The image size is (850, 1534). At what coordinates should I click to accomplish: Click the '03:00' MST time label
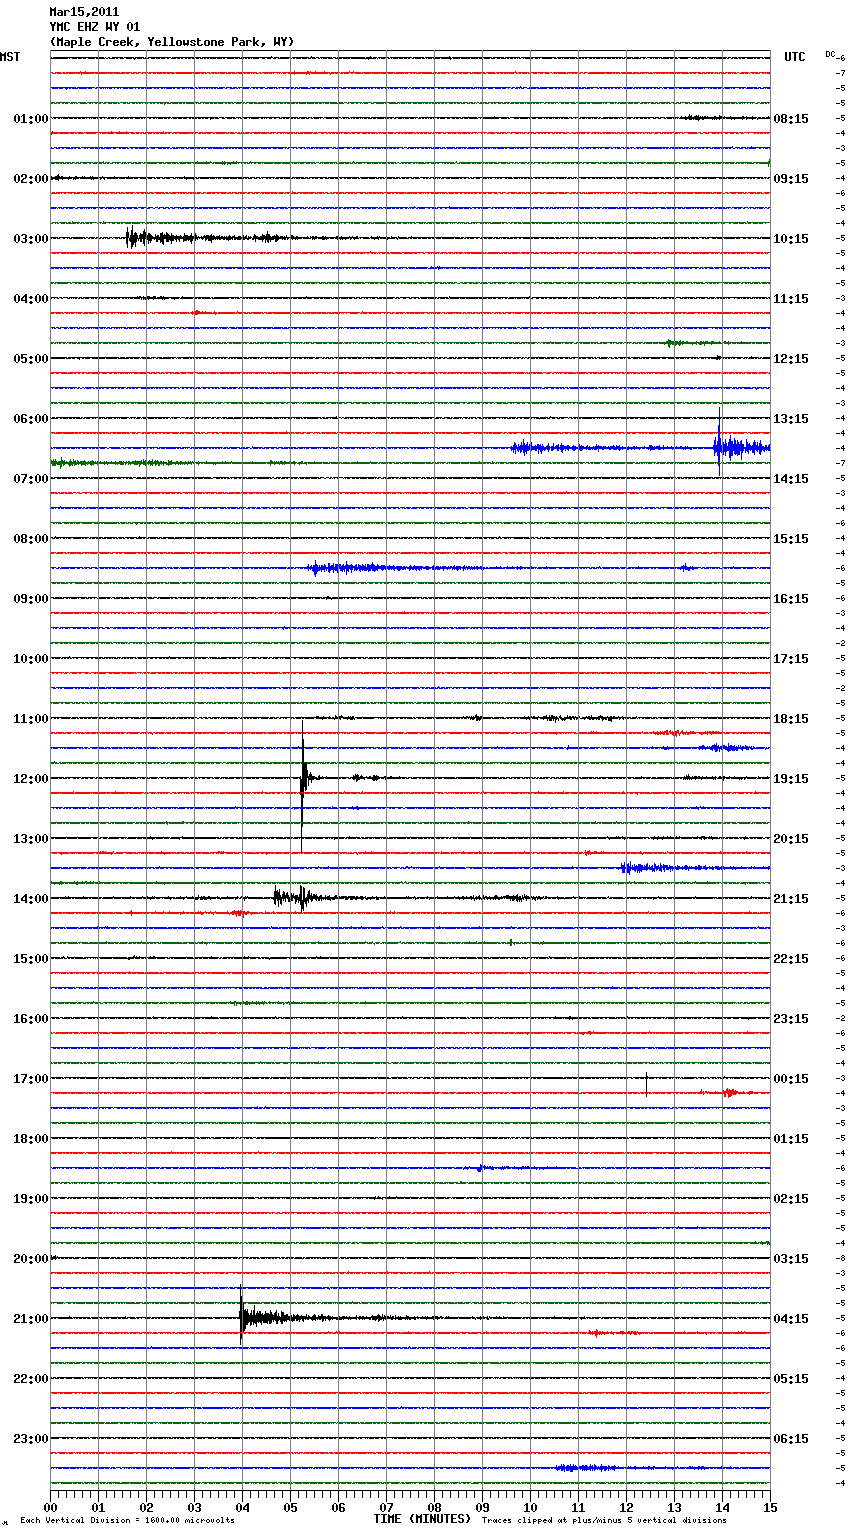tap(31, 239)
